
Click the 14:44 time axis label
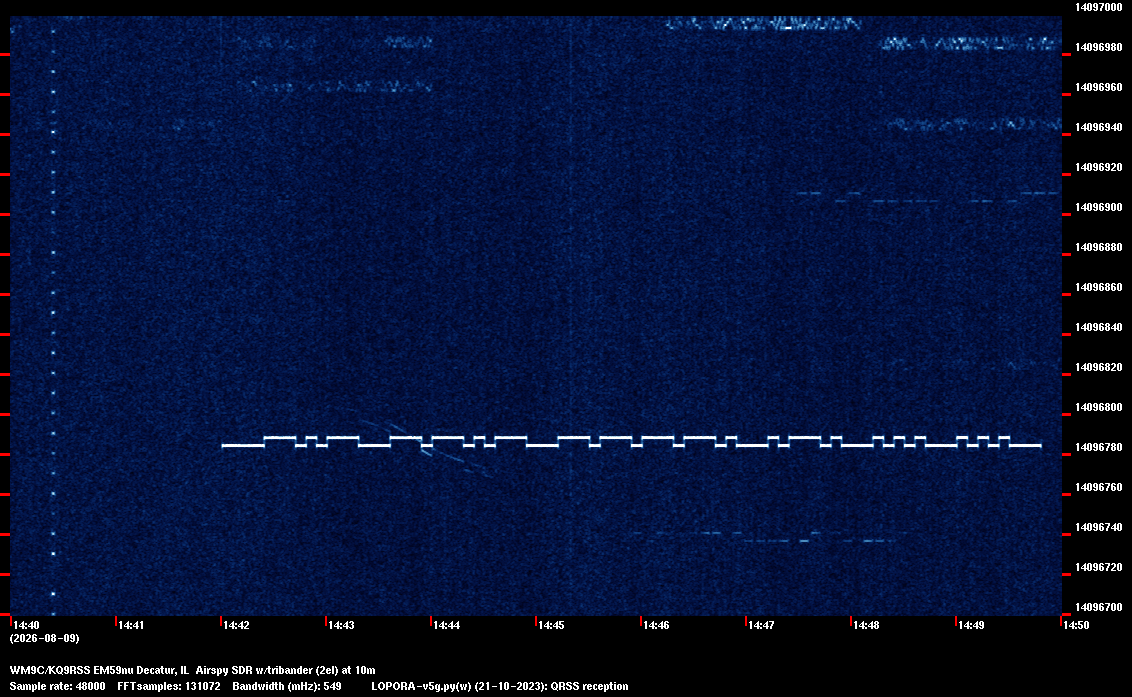point(446,625)
